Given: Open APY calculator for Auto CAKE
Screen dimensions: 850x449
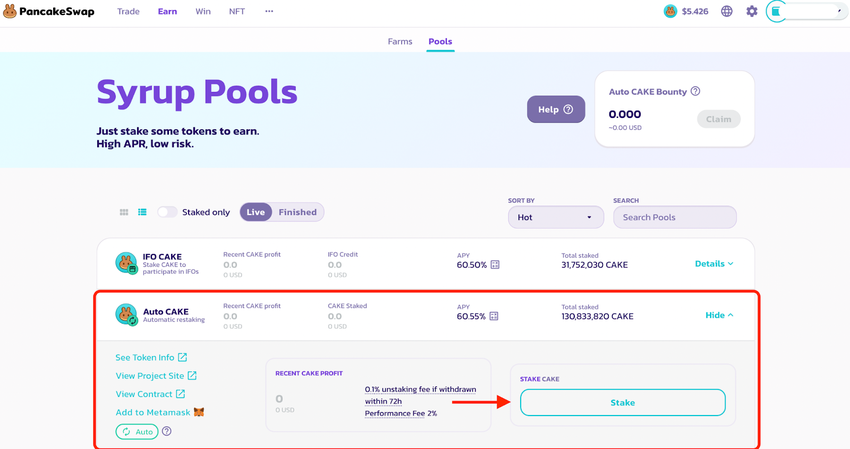Looking at the screenshot, I should tap(494, 316).
